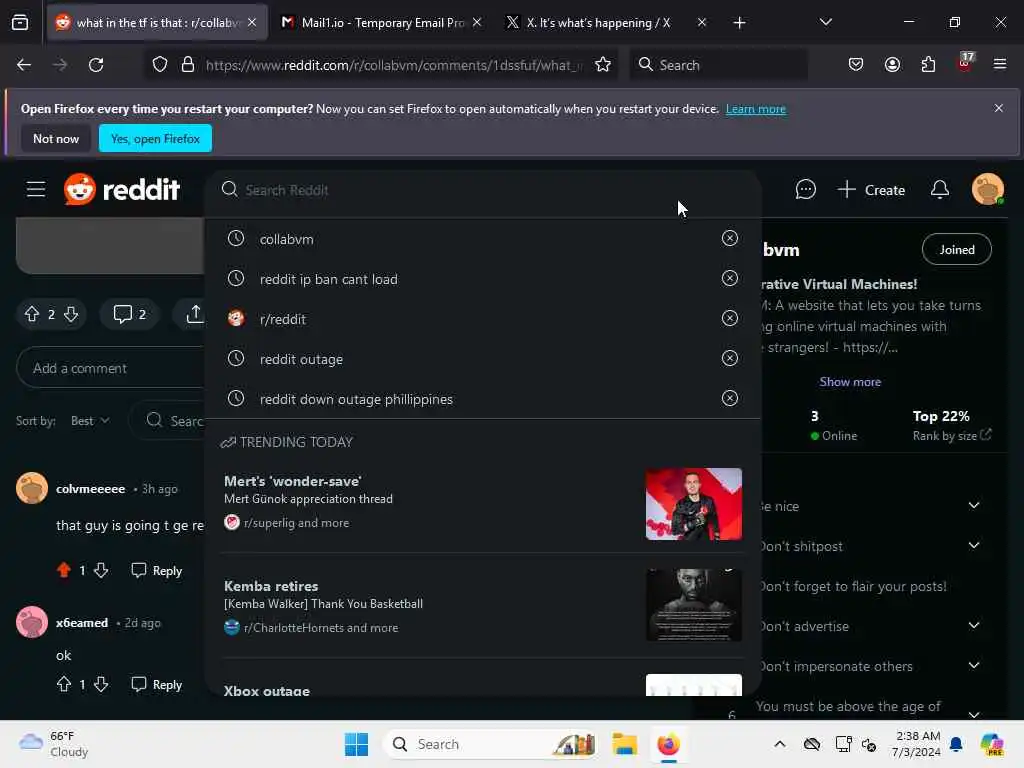Remove 'r/reddit' recent search
Image resolution: width=1024 pixels, height=768 pixels.
coord(729,318)
